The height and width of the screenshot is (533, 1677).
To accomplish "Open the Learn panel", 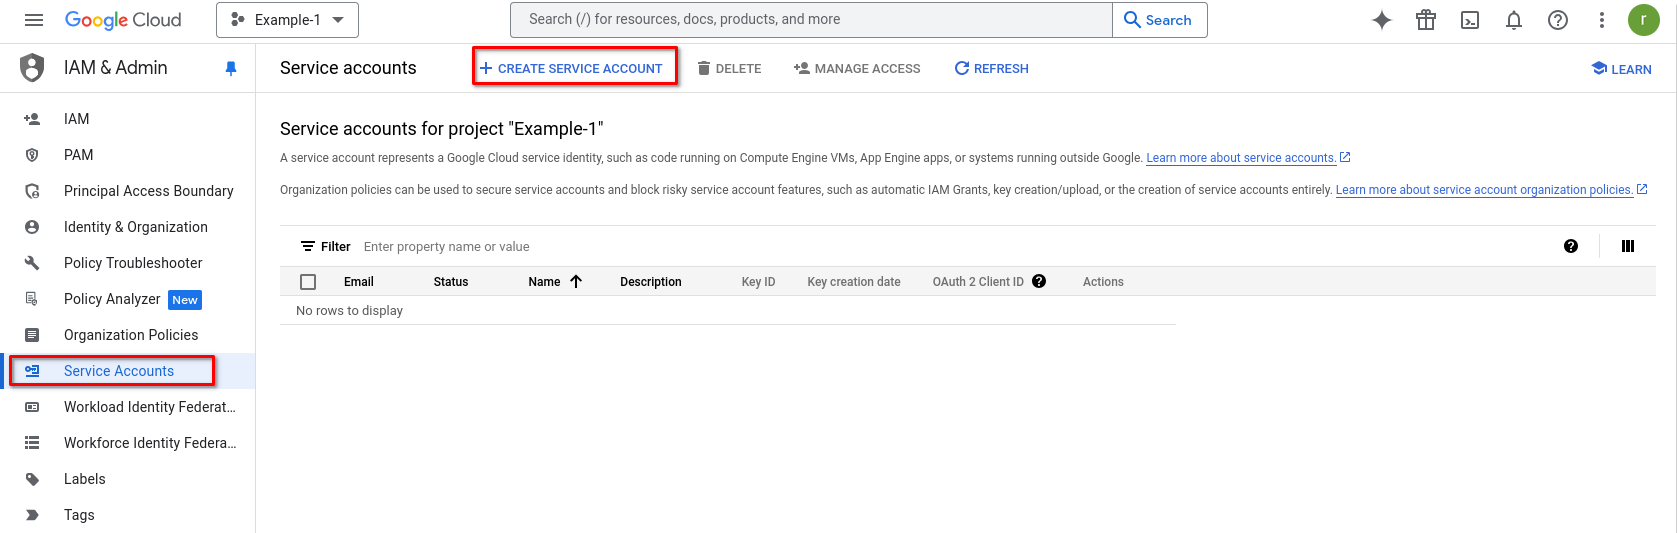I will 1621,69.
